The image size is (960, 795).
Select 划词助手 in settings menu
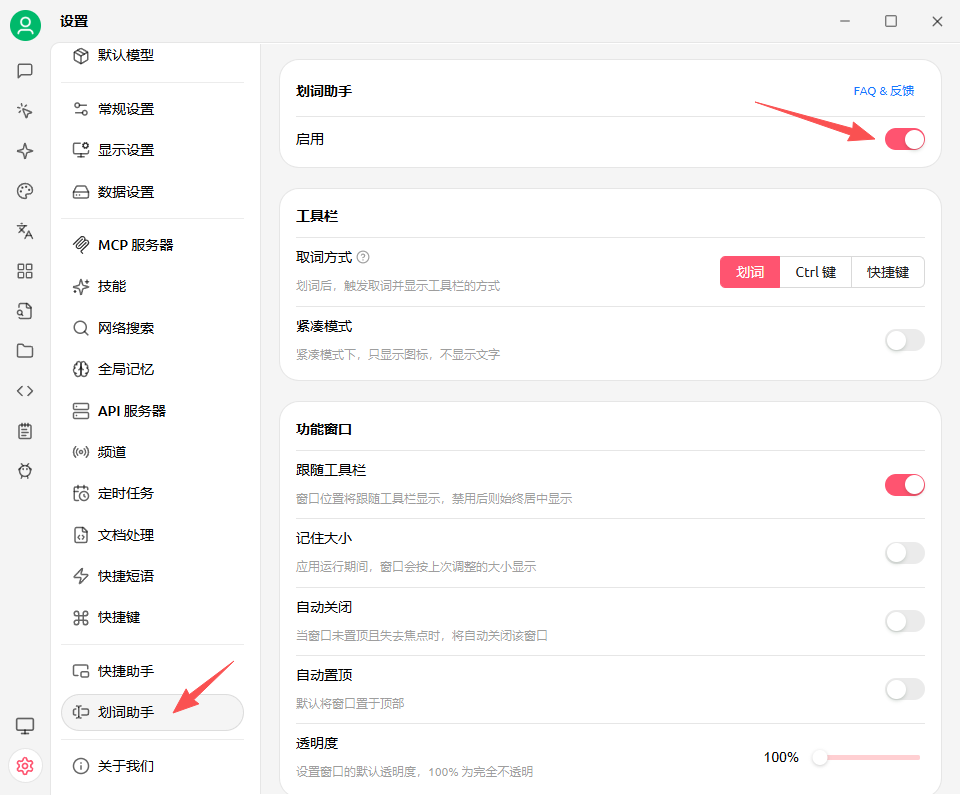click(152, 712)
